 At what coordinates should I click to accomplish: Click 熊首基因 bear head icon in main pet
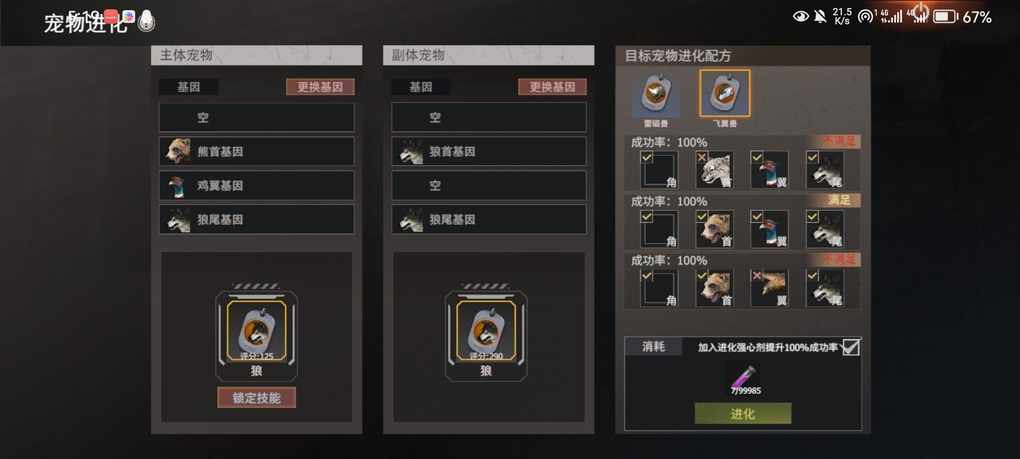pos(178,151)
